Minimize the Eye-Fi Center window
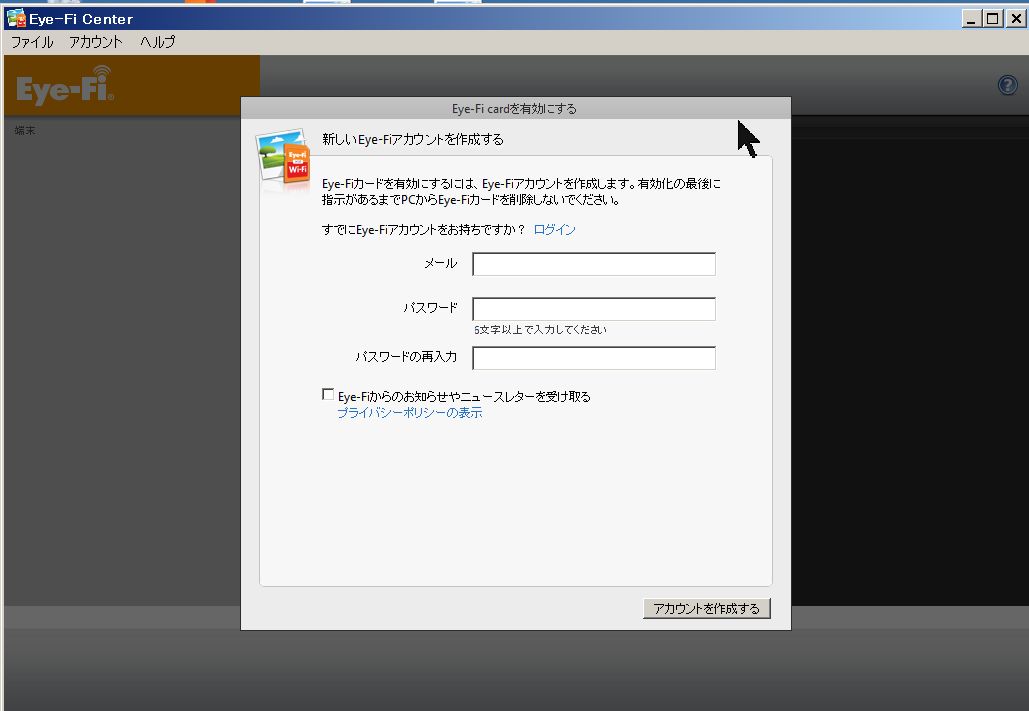The image size is (1029, 711). coord(971,19)
